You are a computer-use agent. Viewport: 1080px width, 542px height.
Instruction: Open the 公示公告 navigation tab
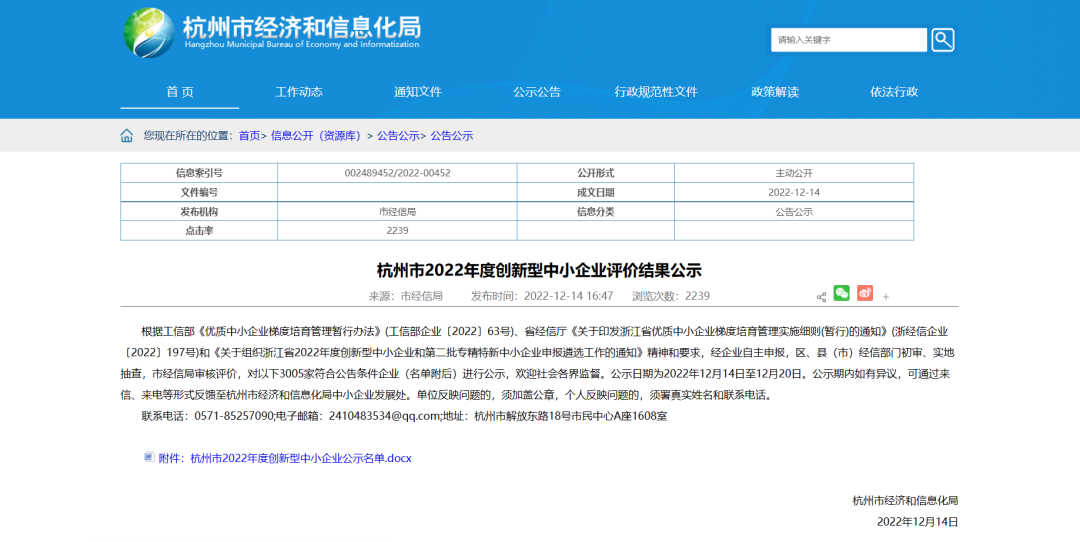[x=537, y=92]
